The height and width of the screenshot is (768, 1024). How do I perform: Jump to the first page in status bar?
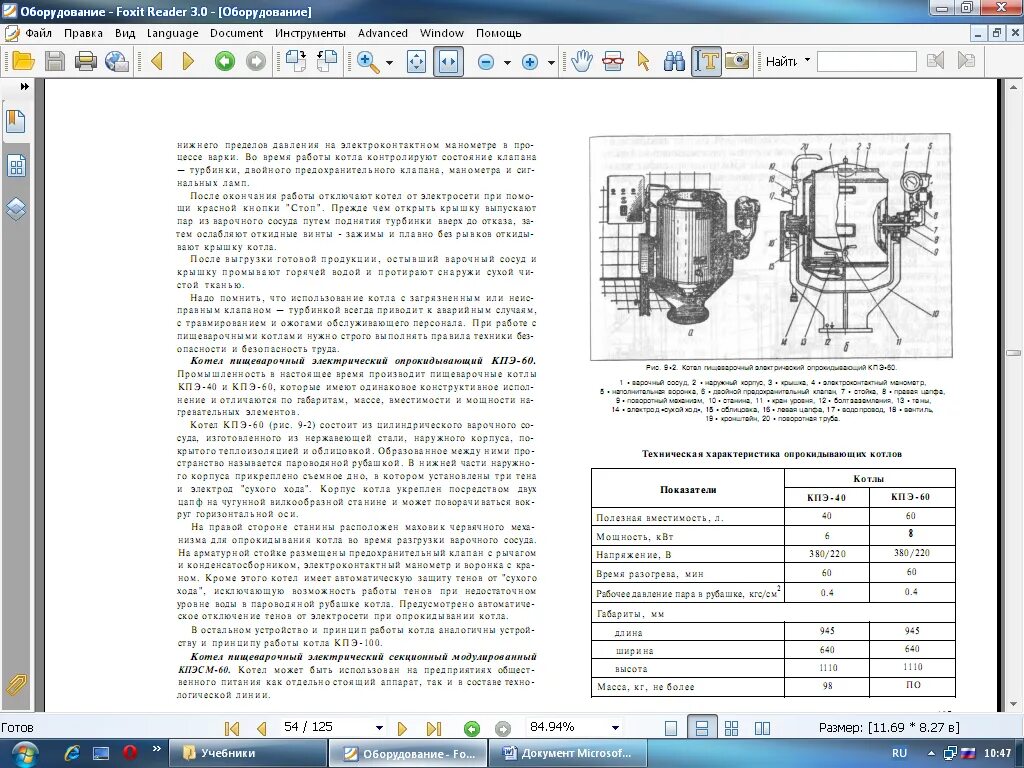(231, 728)
